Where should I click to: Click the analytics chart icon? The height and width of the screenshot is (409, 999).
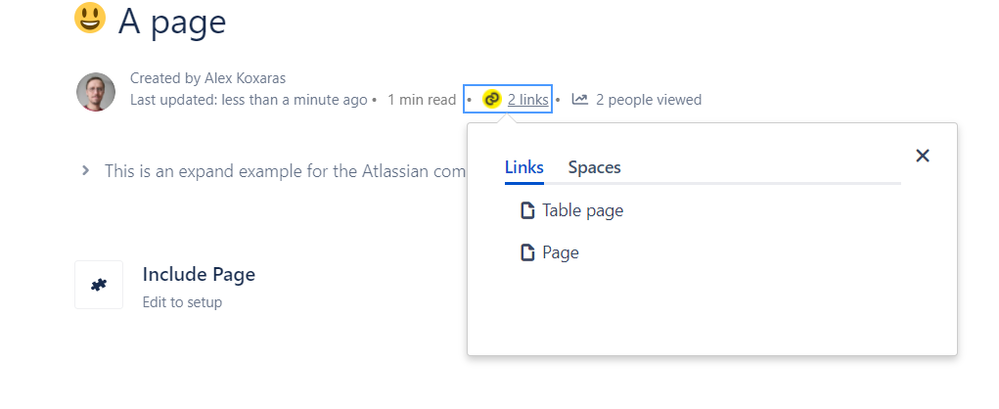579,99
